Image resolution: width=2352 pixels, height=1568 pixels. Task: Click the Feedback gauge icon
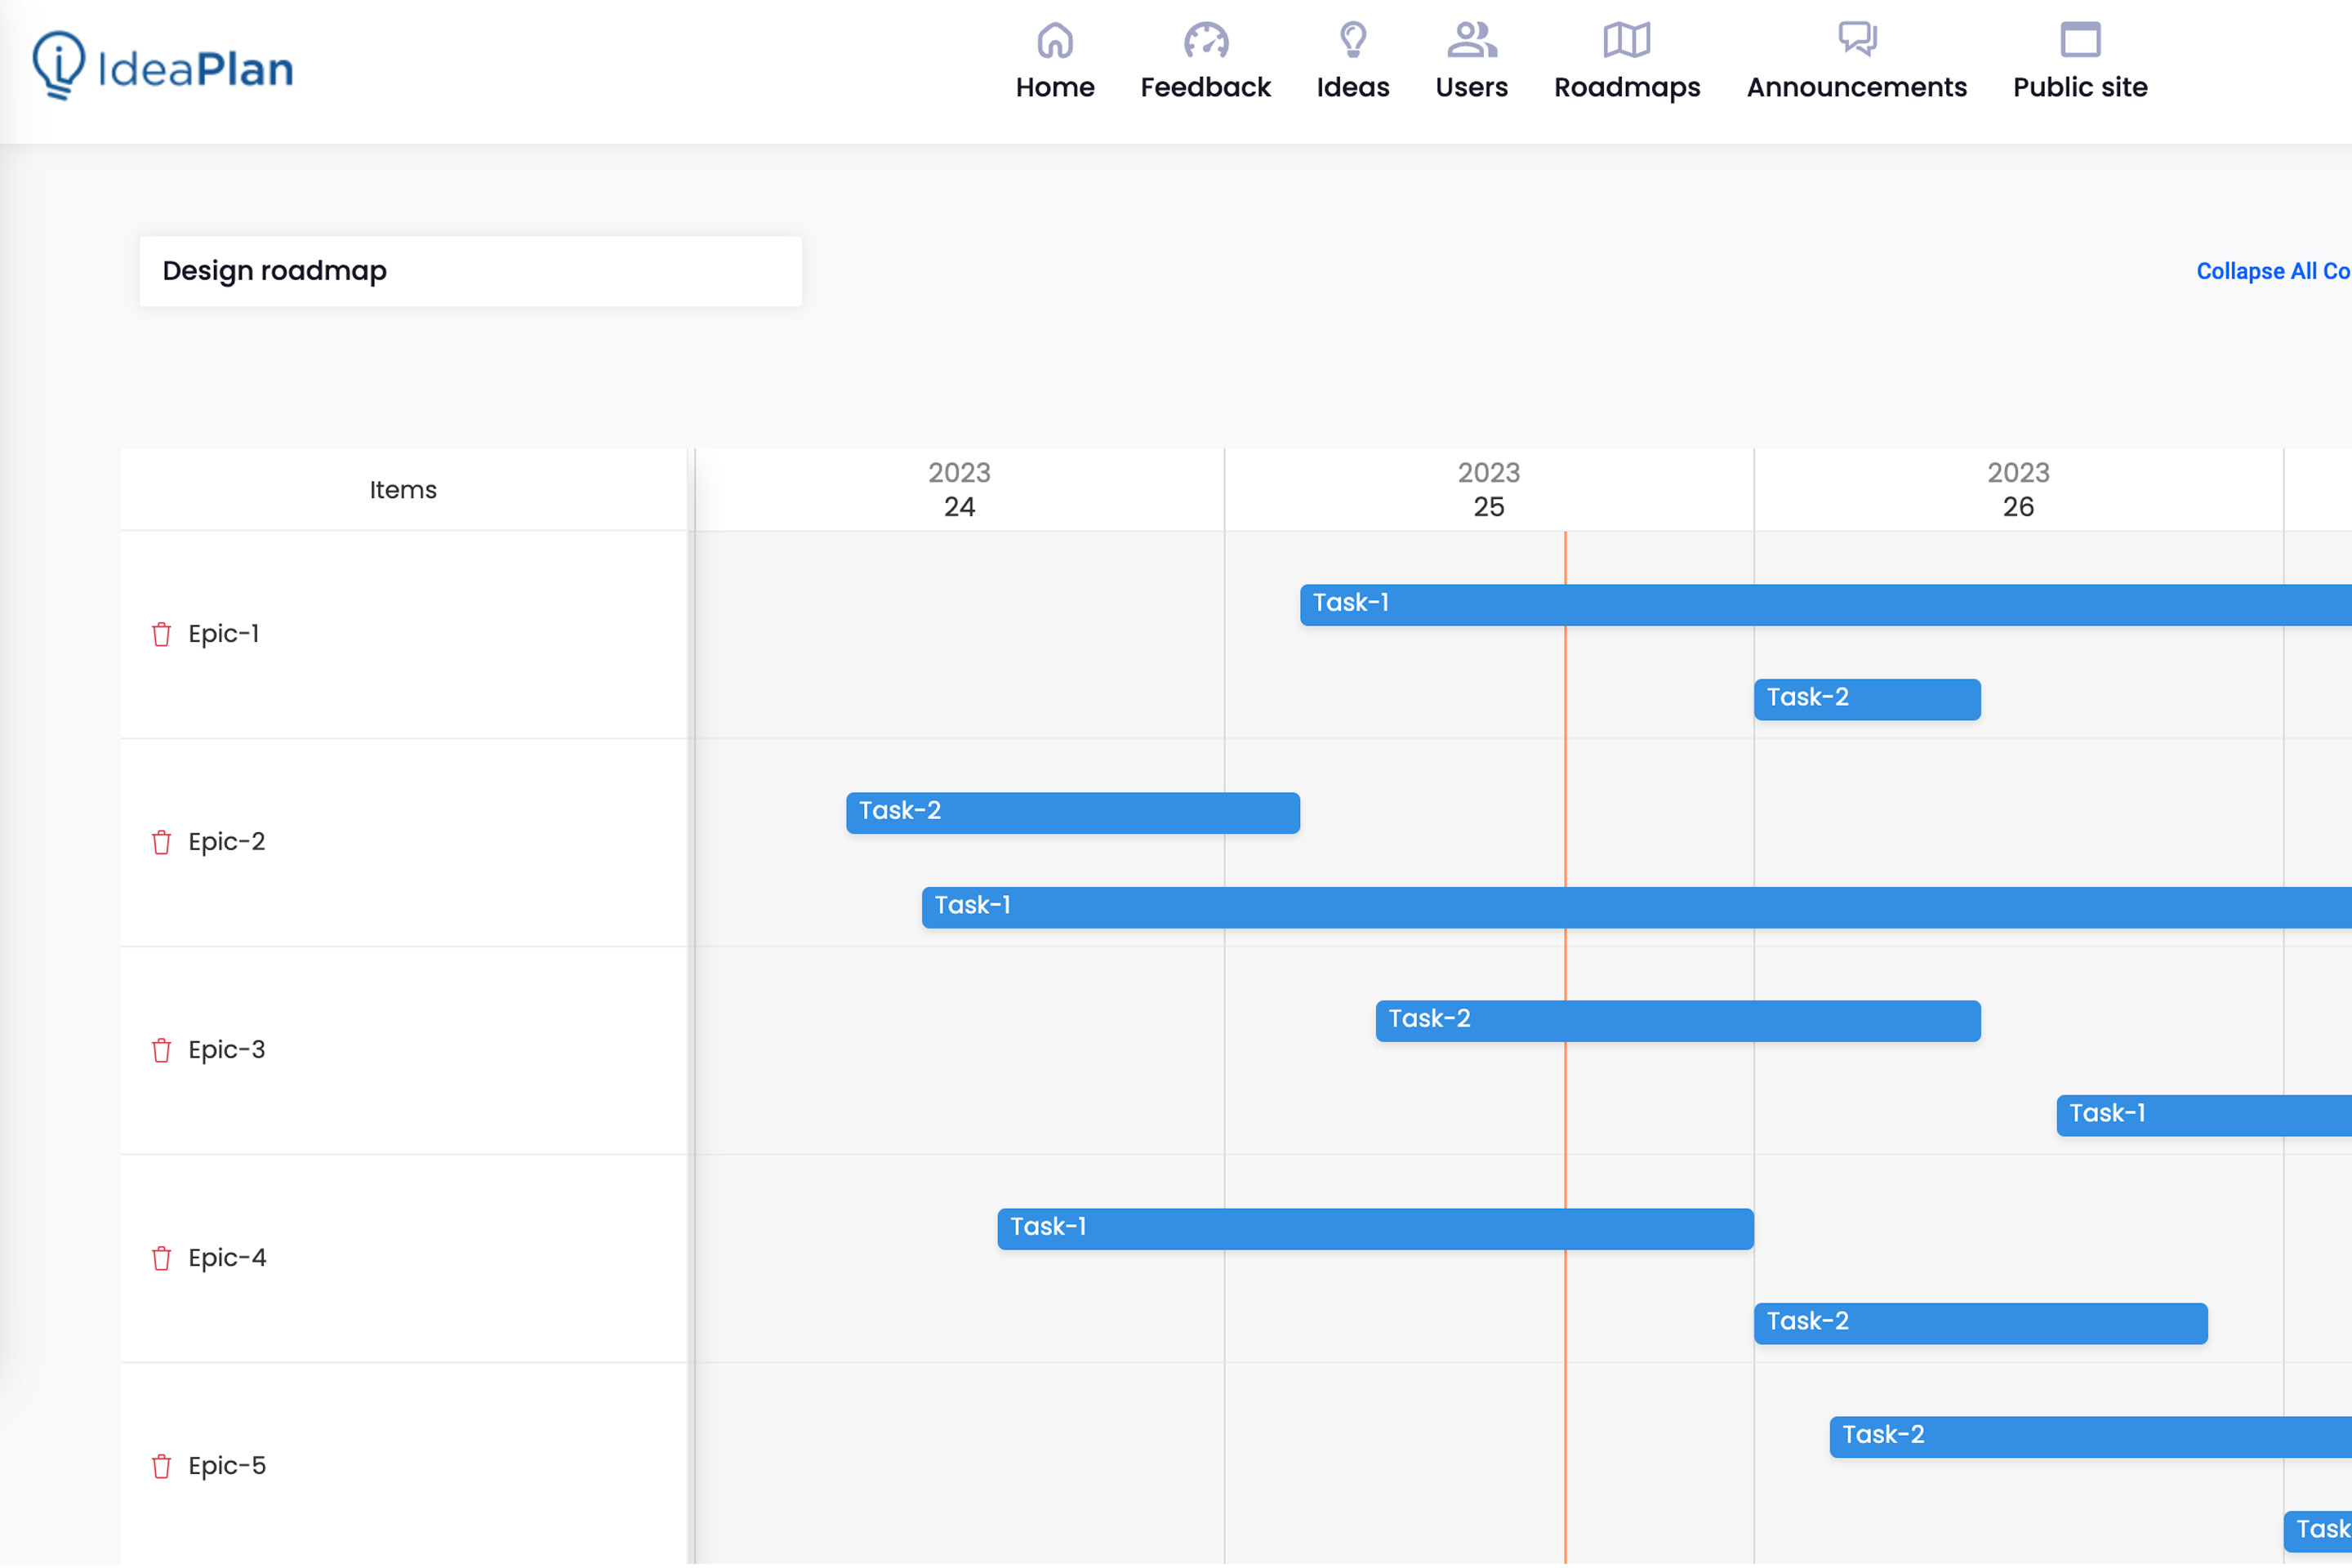[x=1205, y=41]
